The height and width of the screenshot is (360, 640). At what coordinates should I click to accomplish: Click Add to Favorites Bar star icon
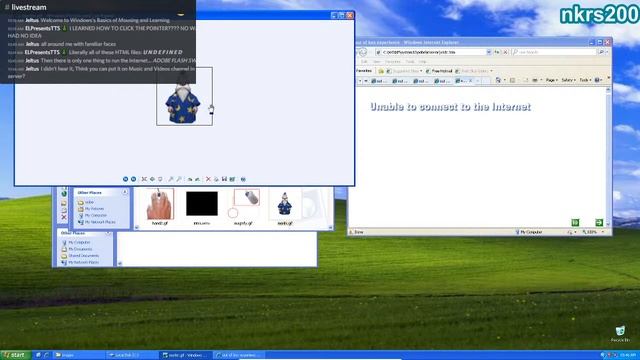(x=381, y=71)
